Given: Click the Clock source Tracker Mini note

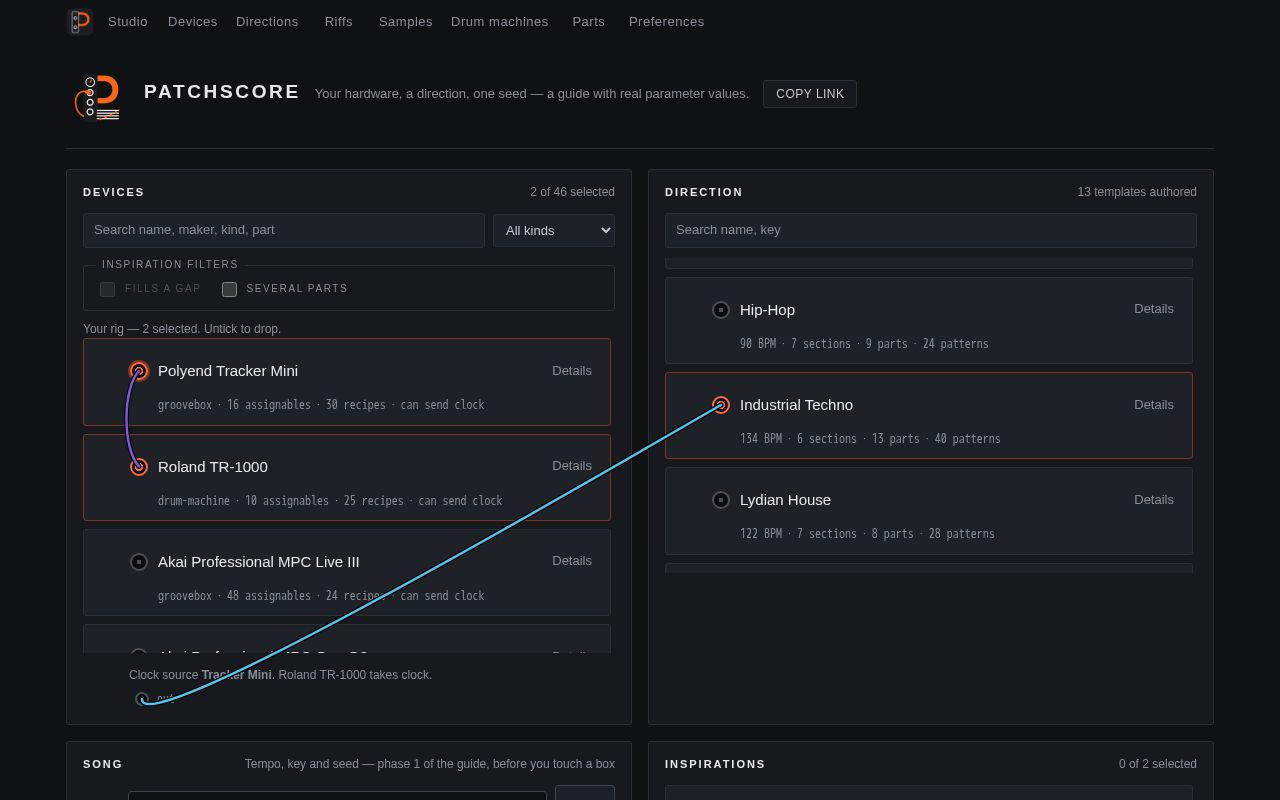Looking at the screenshot, I should pos(281,675).
